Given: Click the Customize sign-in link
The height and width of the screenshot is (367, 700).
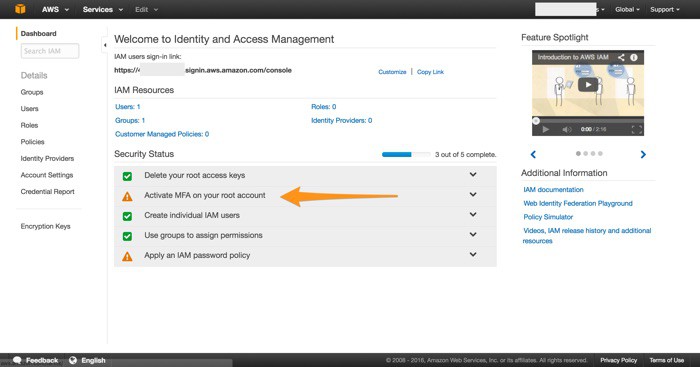Looking at the screenshot, I should click(392, 72).
